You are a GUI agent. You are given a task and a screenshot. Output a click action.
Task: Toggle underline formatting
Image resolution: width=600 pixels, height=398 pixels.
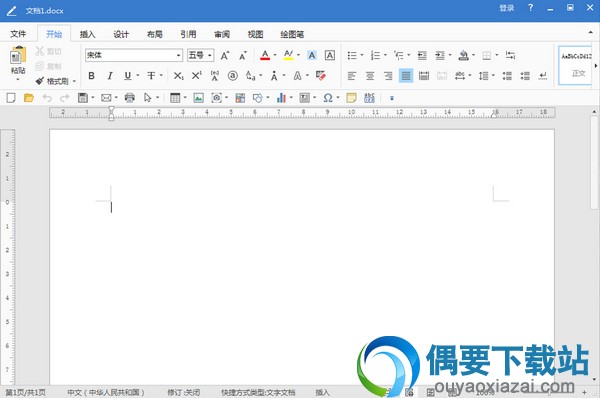click(128, 76)
